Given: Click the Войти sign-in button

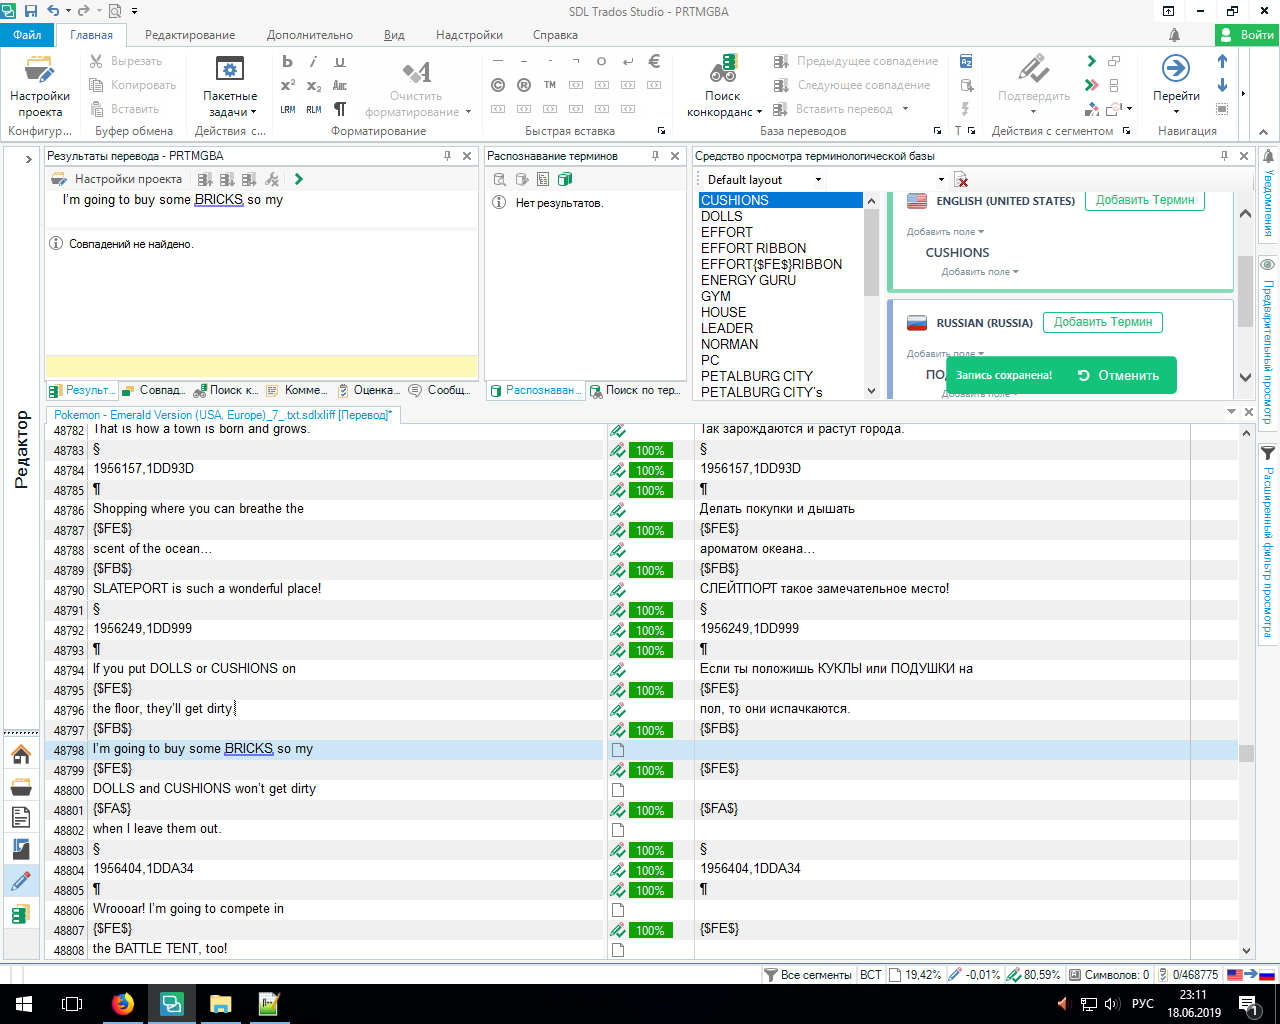Looking at the screenshot, I should [x=1247, y=35].
